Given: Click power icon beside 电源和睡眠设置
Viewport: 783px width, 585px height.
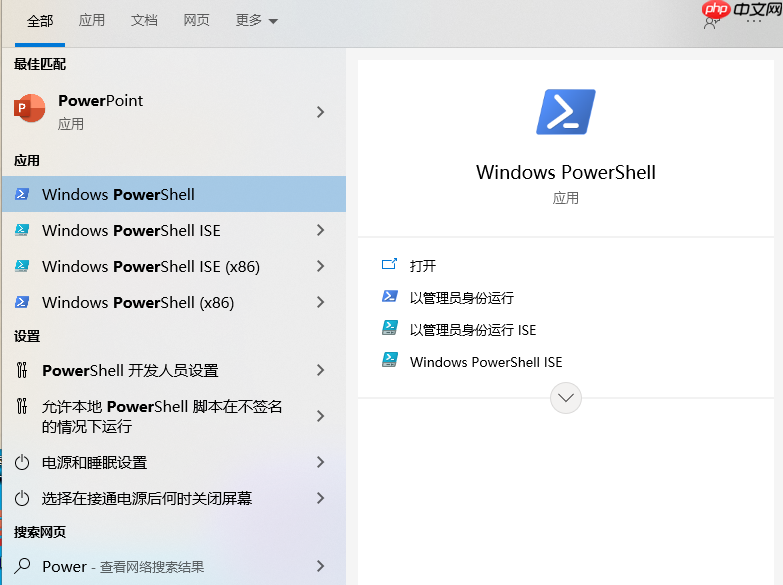Looking at the screenshot, I should [x=22, y=462].
